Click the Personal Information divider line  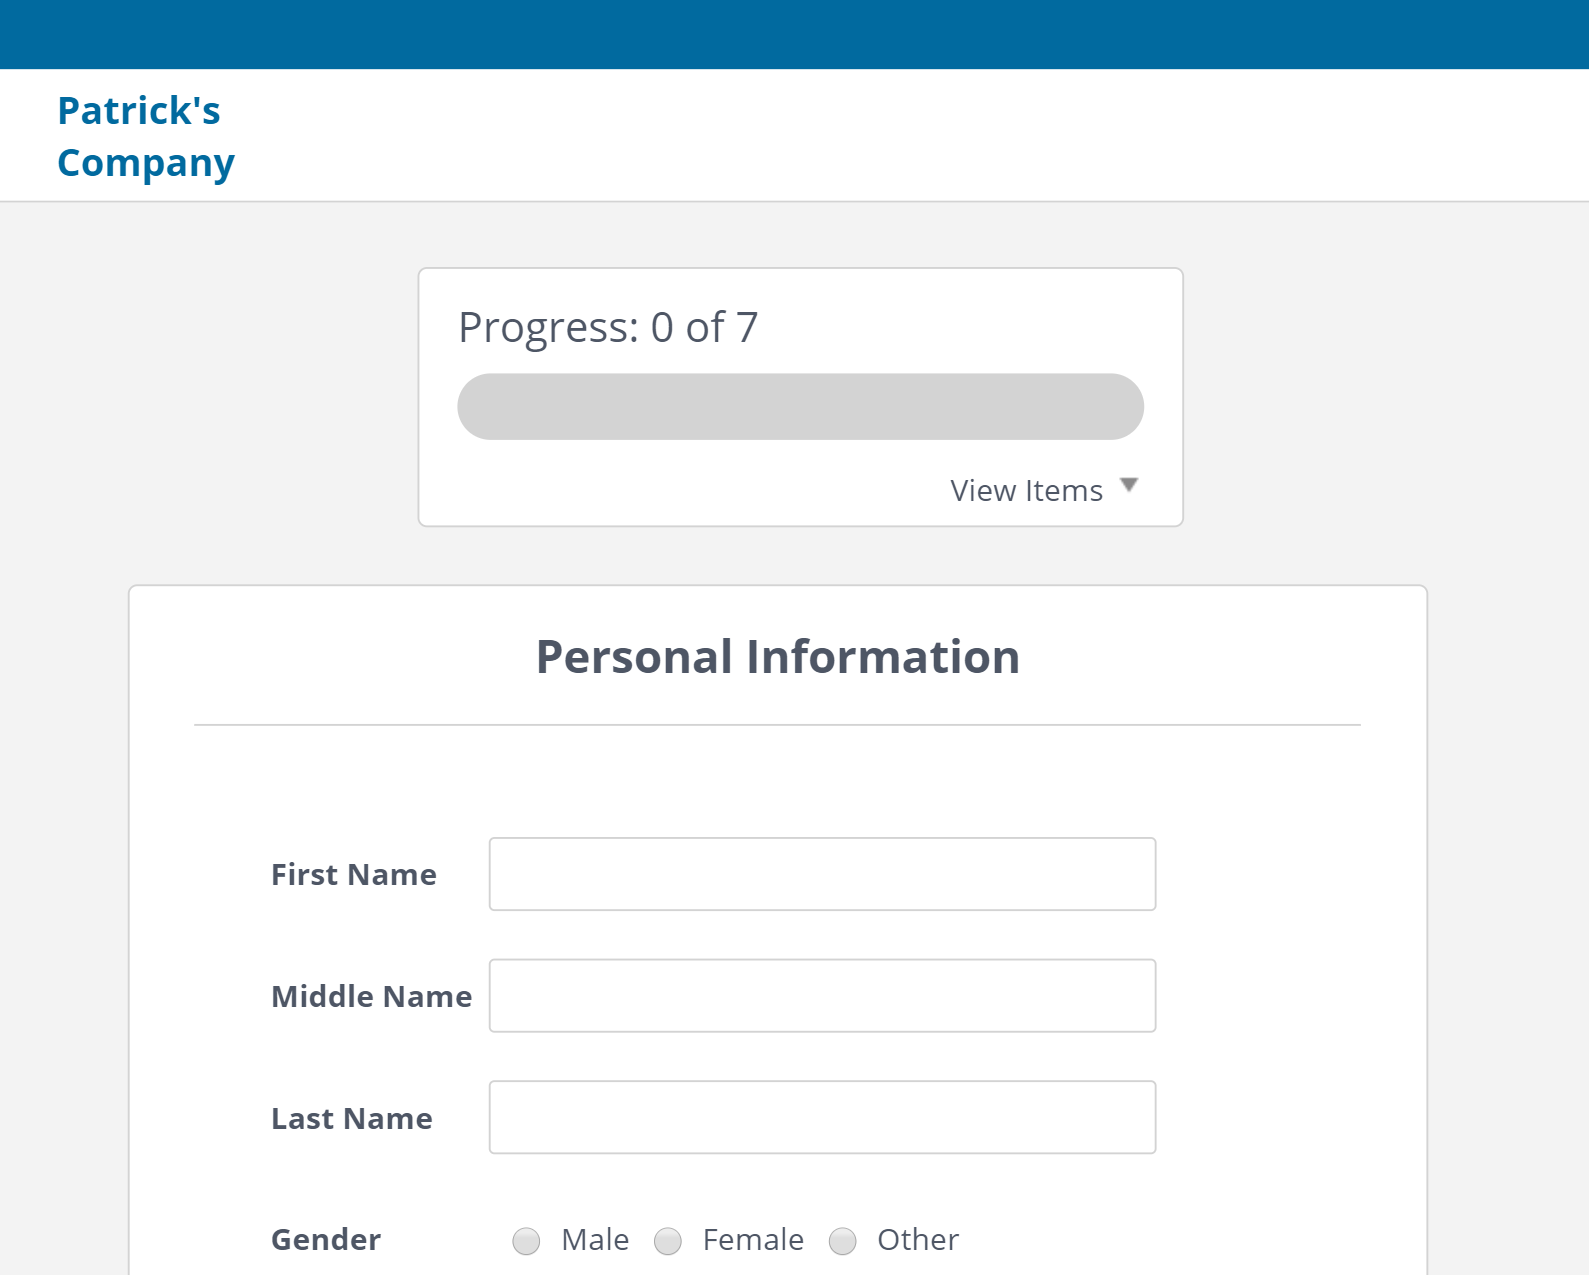pyautogui.click(x=777, y=722)
